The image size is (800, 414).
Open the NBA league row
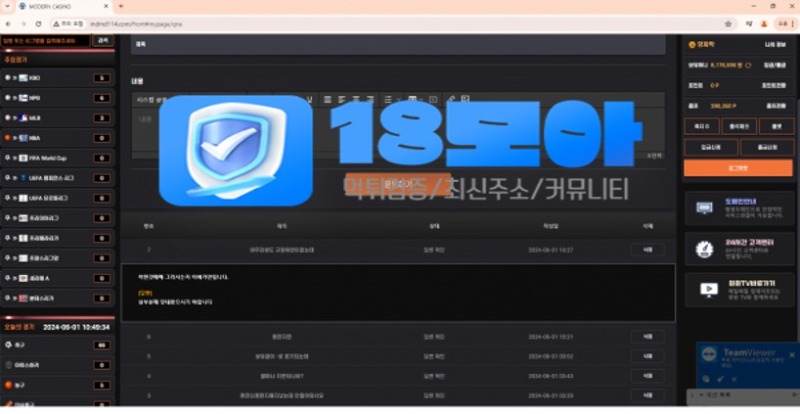tap(57, 138)
